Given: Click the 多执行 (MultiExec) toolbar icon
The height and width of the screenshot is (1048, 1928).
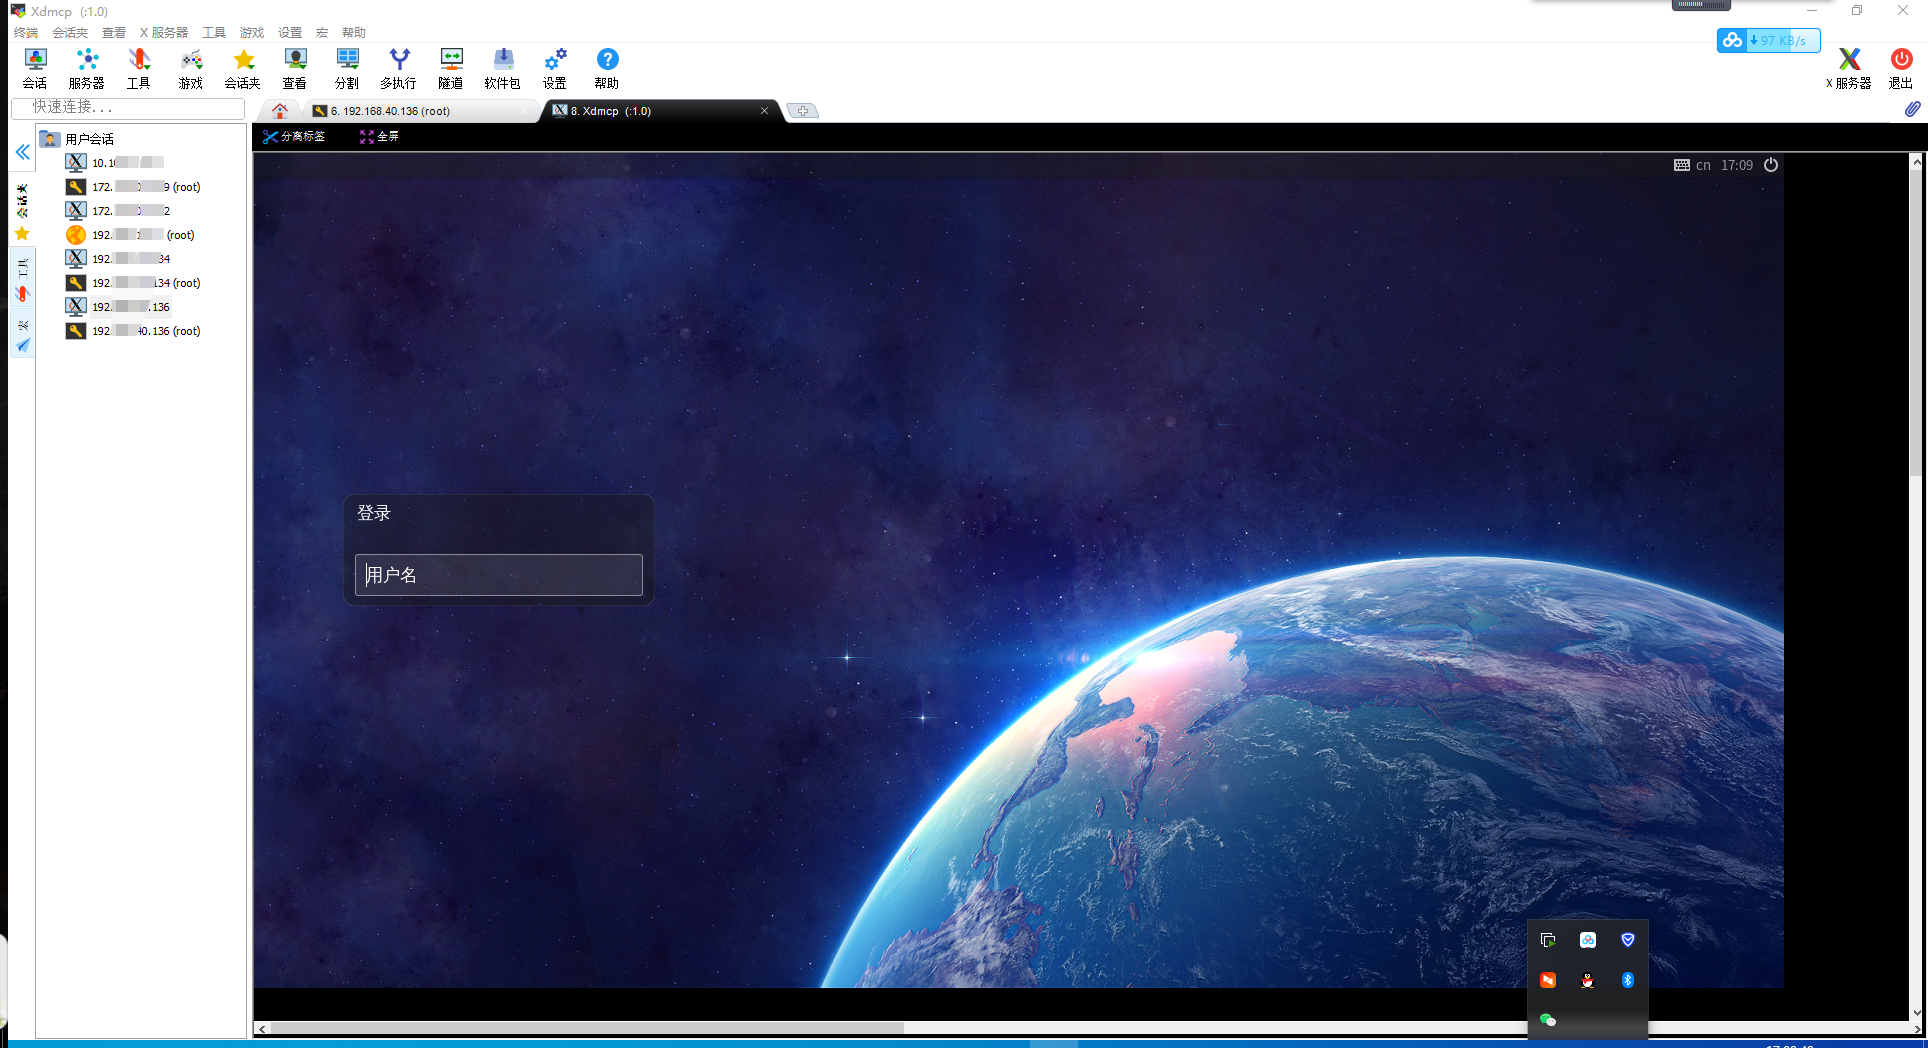Looking at the screenshot, I should click(399, 69).
